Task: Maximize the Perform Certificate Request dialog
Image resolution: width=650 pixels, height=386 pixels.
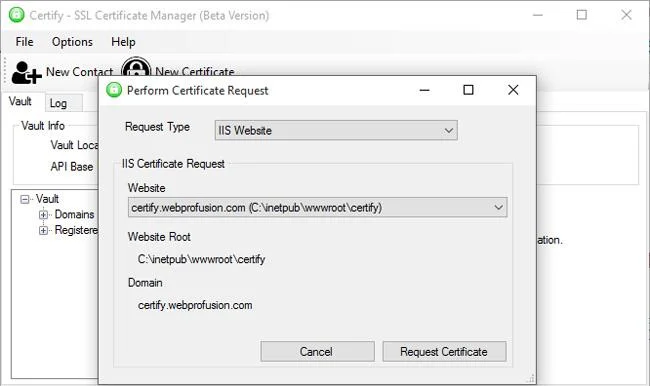Action: click(x=468, y=90)
